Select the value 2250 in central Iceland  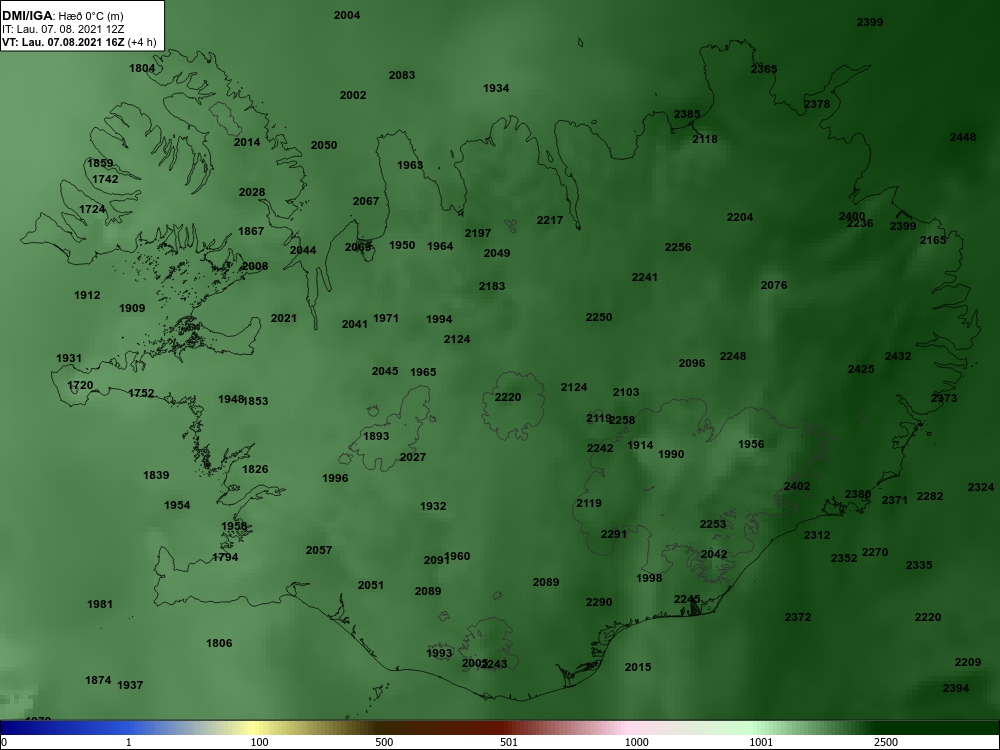(x=599, y=318)
